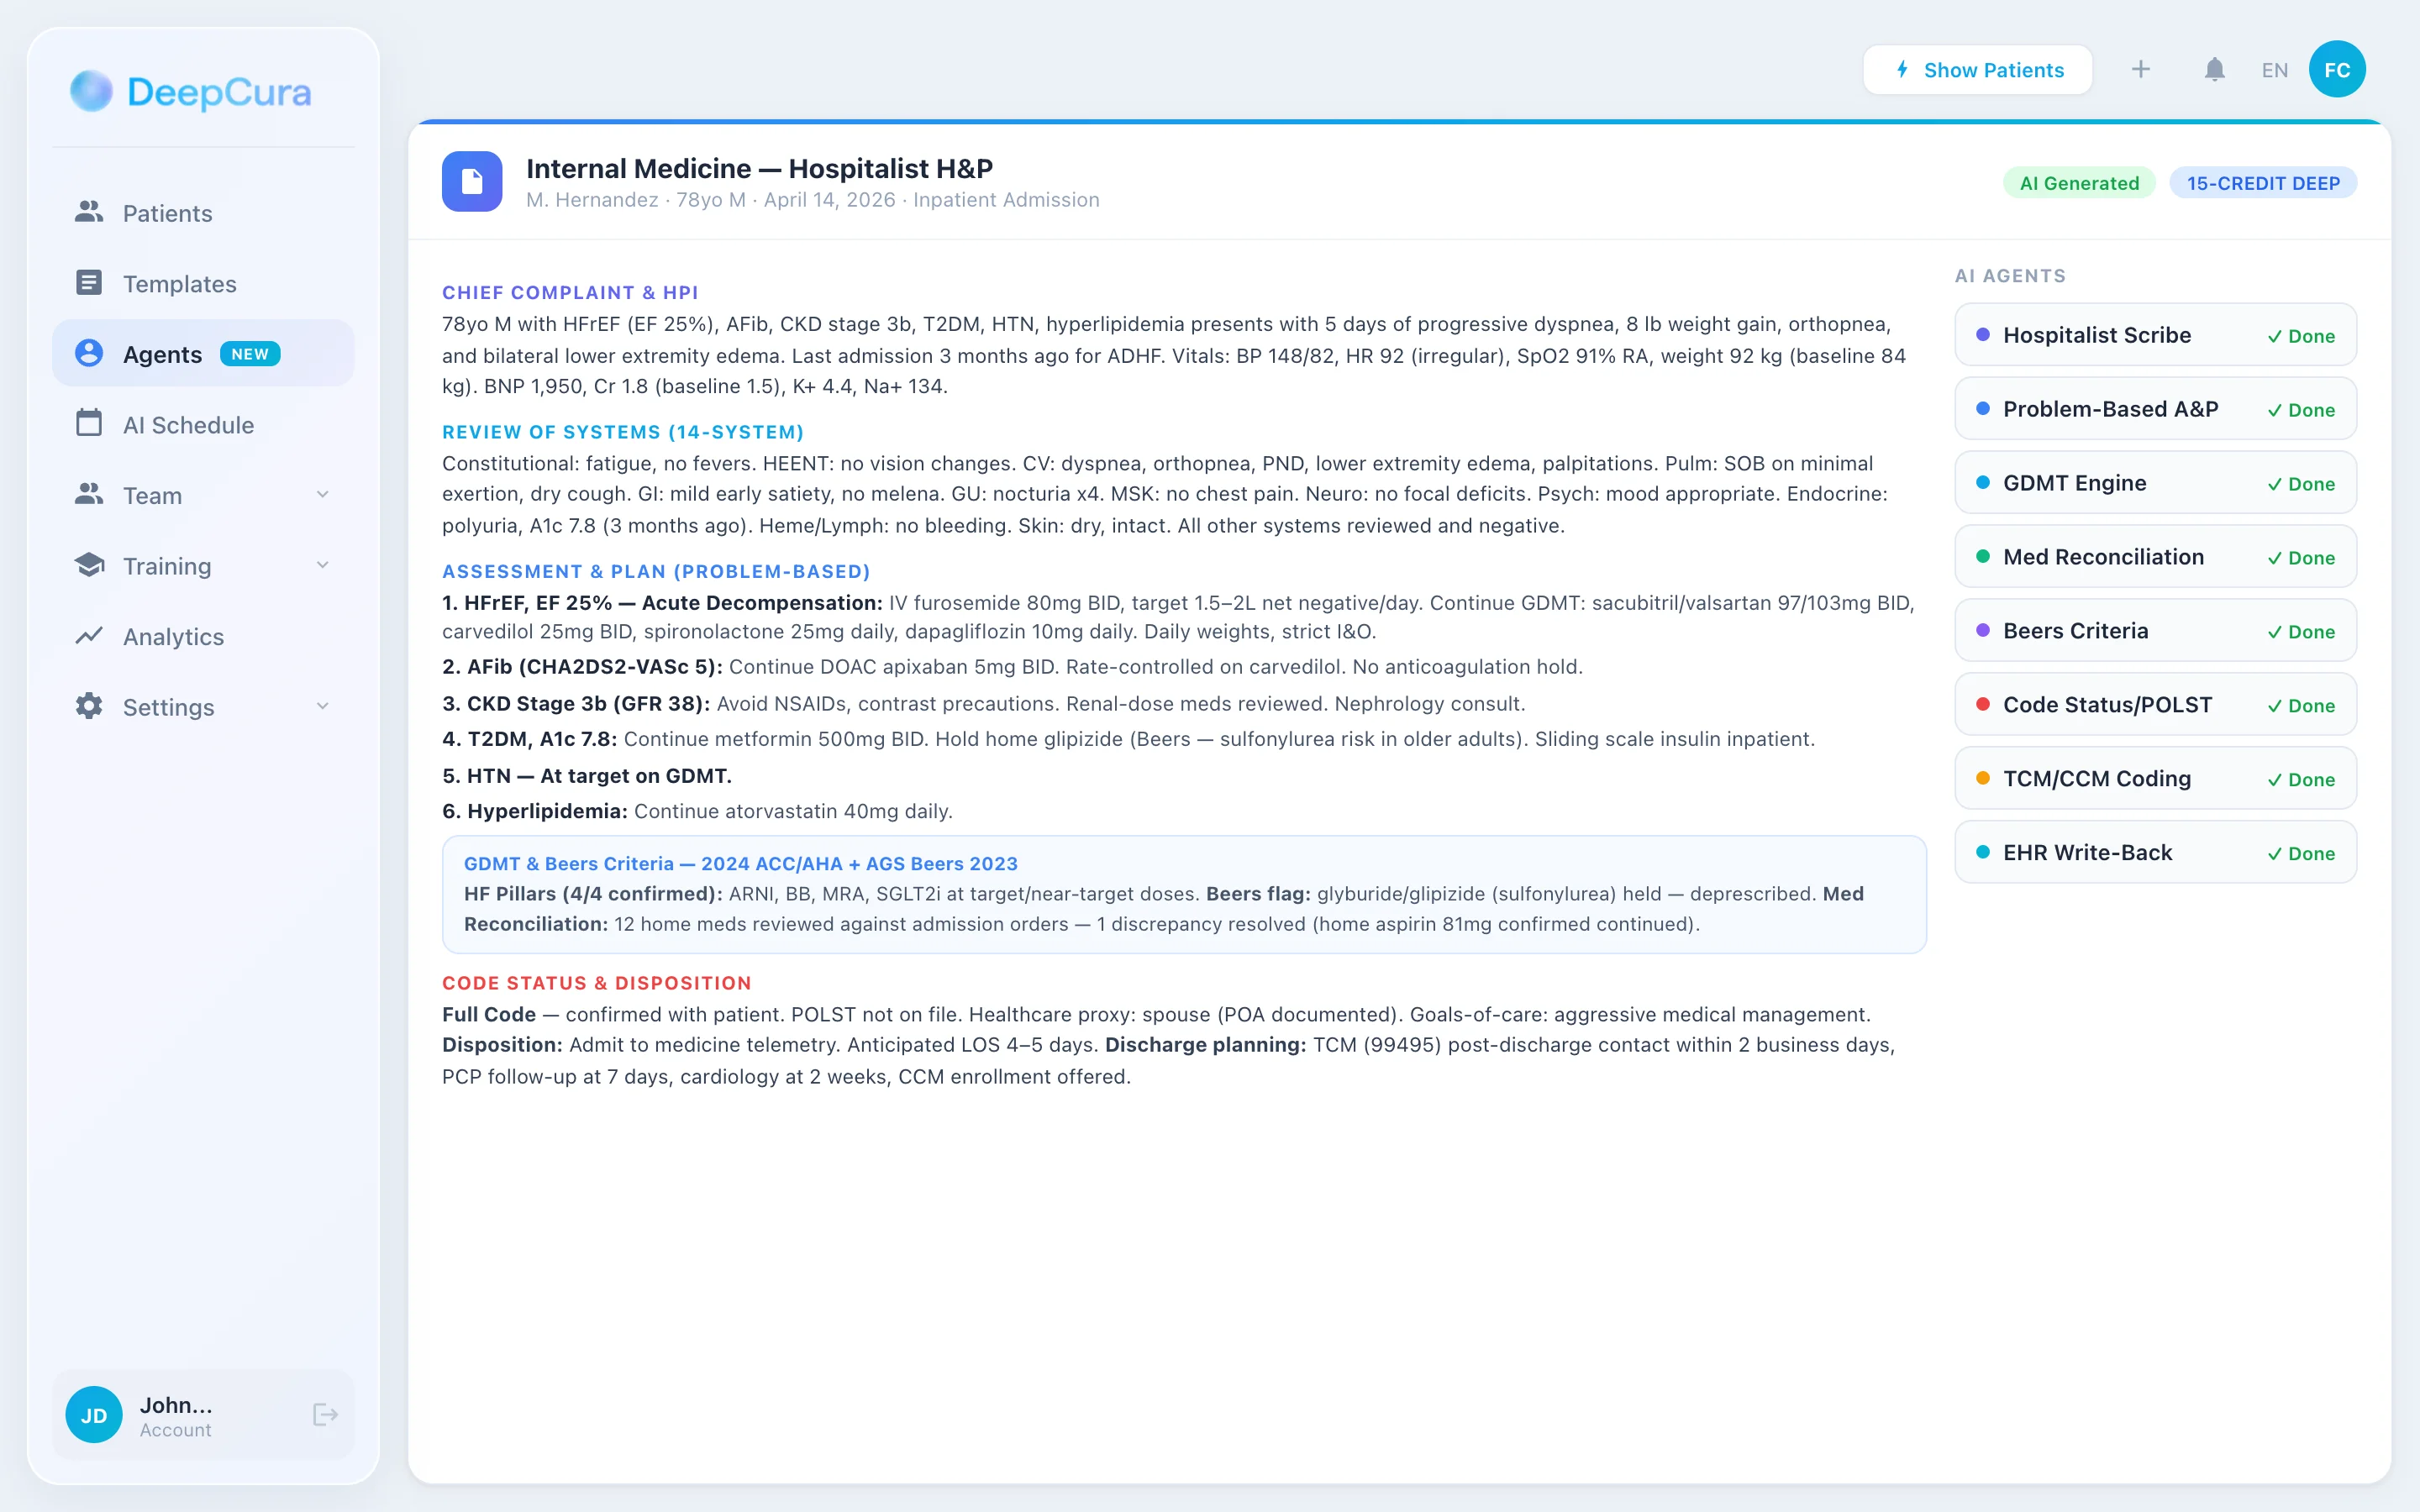Select the GDMT Engine agent card
Screen dimensions: 2420x1512
tap(2155, 483)
